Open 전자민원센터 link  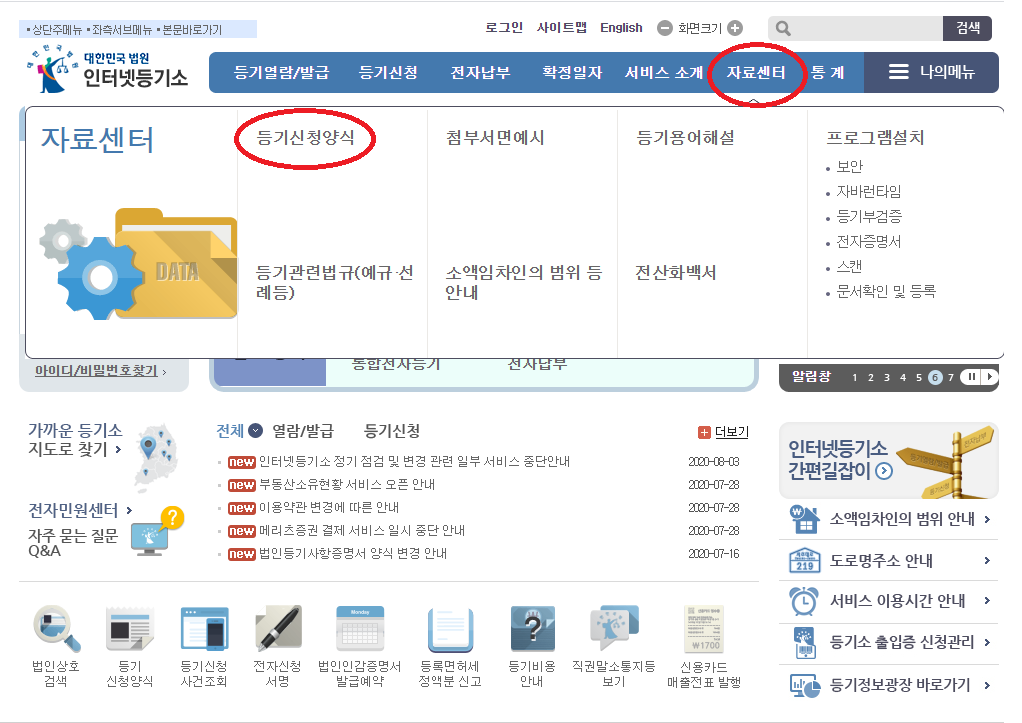tap(74, 510)
